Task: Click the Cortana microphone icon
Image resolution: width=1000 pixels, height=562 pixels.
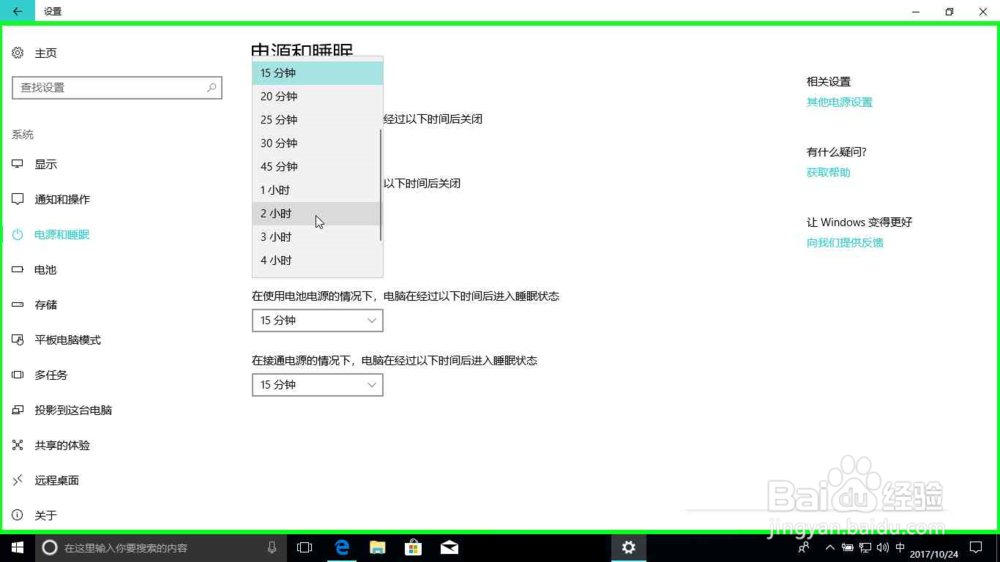Action: pyautogui.click(x=272, y=548)
